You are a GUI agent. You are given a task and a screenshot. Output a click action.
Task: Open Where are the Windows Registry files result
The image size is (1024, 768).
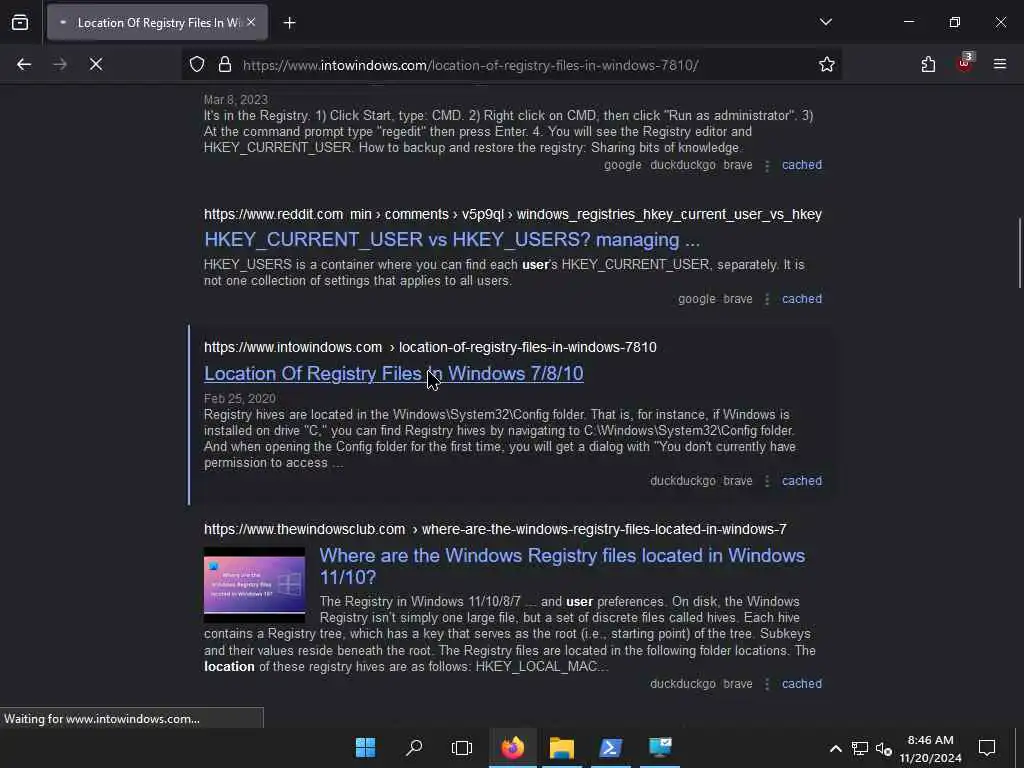pos(562,566)
